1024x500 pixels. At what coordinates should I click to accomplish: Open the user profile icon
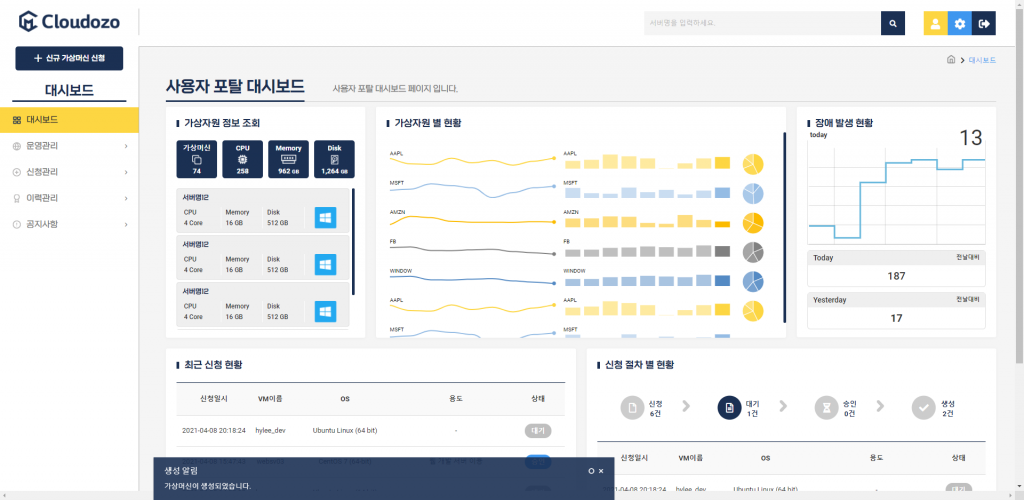tap(935, 24)
